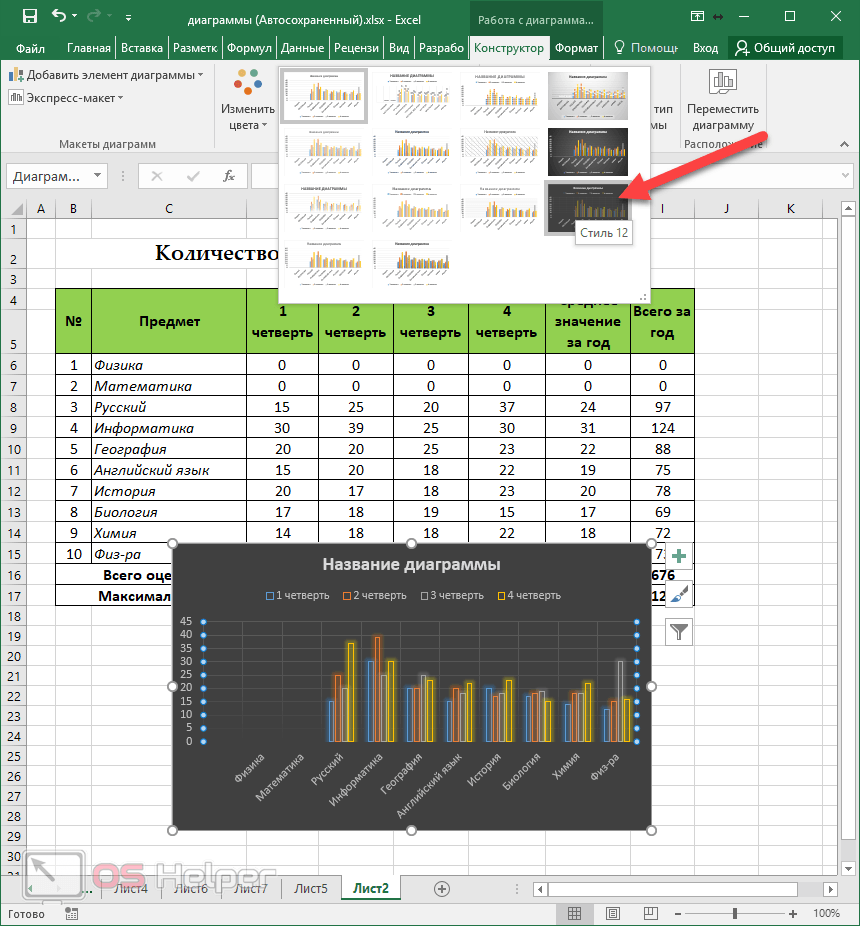Image resolution: width=860 pixels, height=926 pixels.
Task: Switch to Page Layout view in status bar
Action: 611,913
